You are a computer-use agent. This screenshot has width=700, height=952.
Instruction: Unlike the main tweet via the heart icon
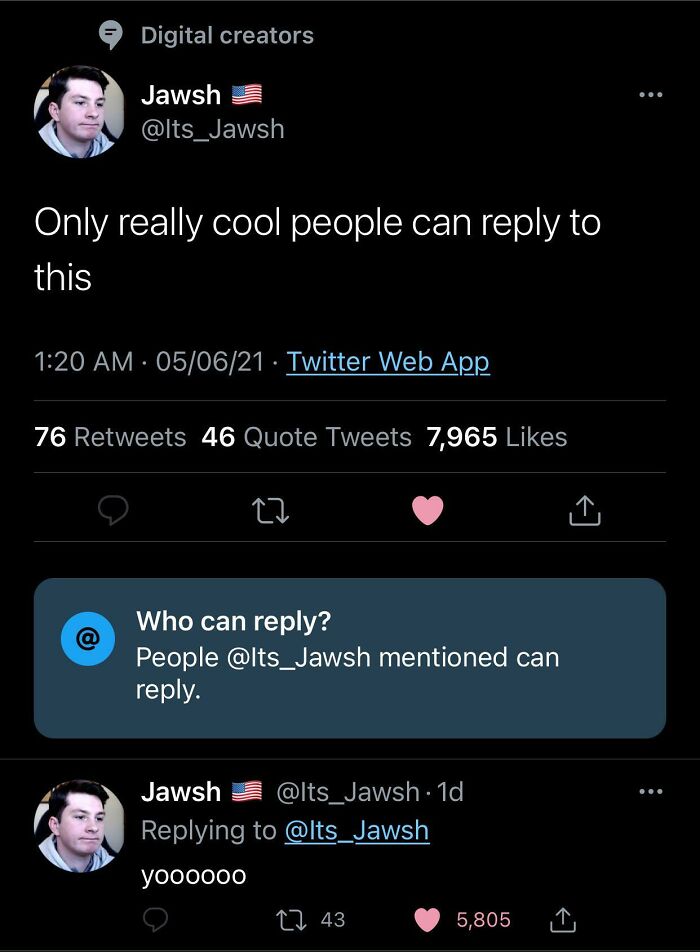(428, 511)
